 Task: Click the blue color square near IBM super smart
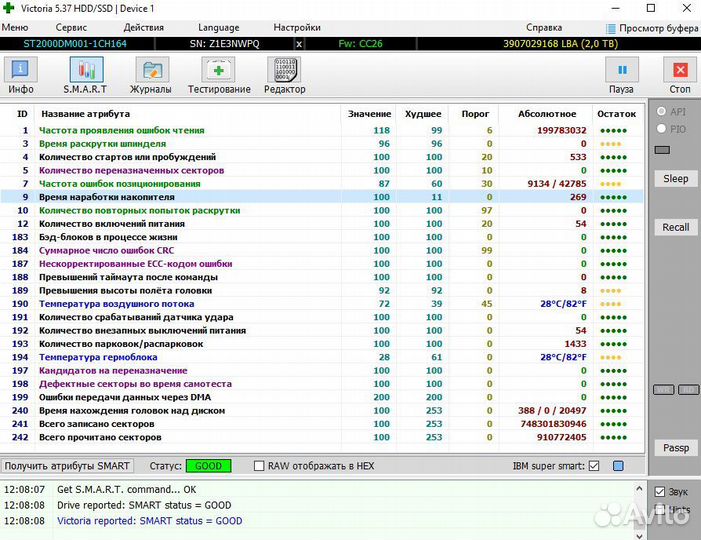tap(618, 466)
